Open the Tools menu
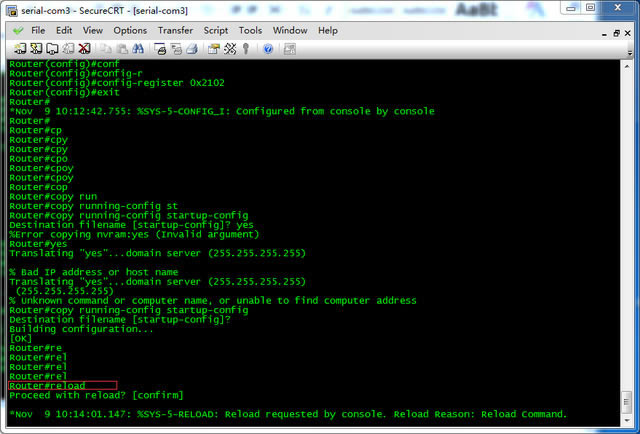Viewport: 640px width, 434px height. click(x=250, y=31)
